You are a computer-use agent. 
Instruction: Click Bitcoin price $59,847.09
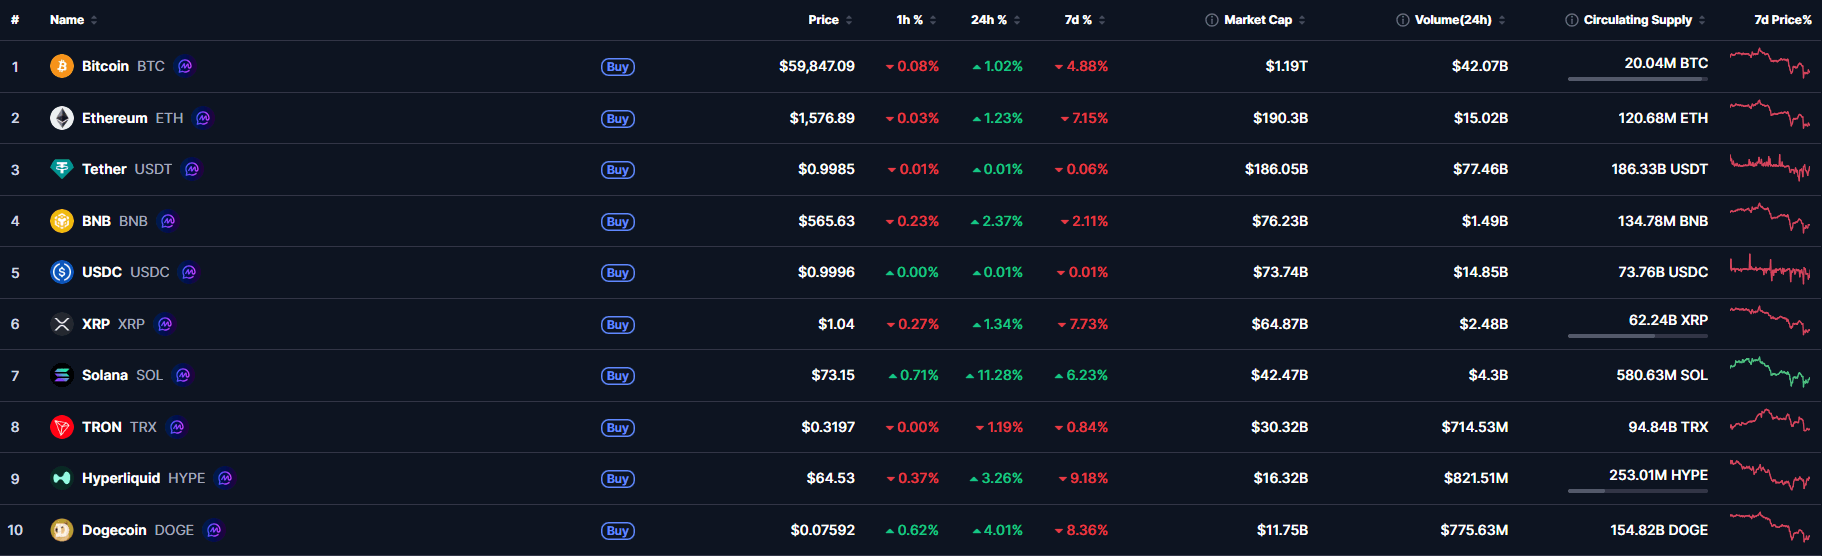pos(817,66)
